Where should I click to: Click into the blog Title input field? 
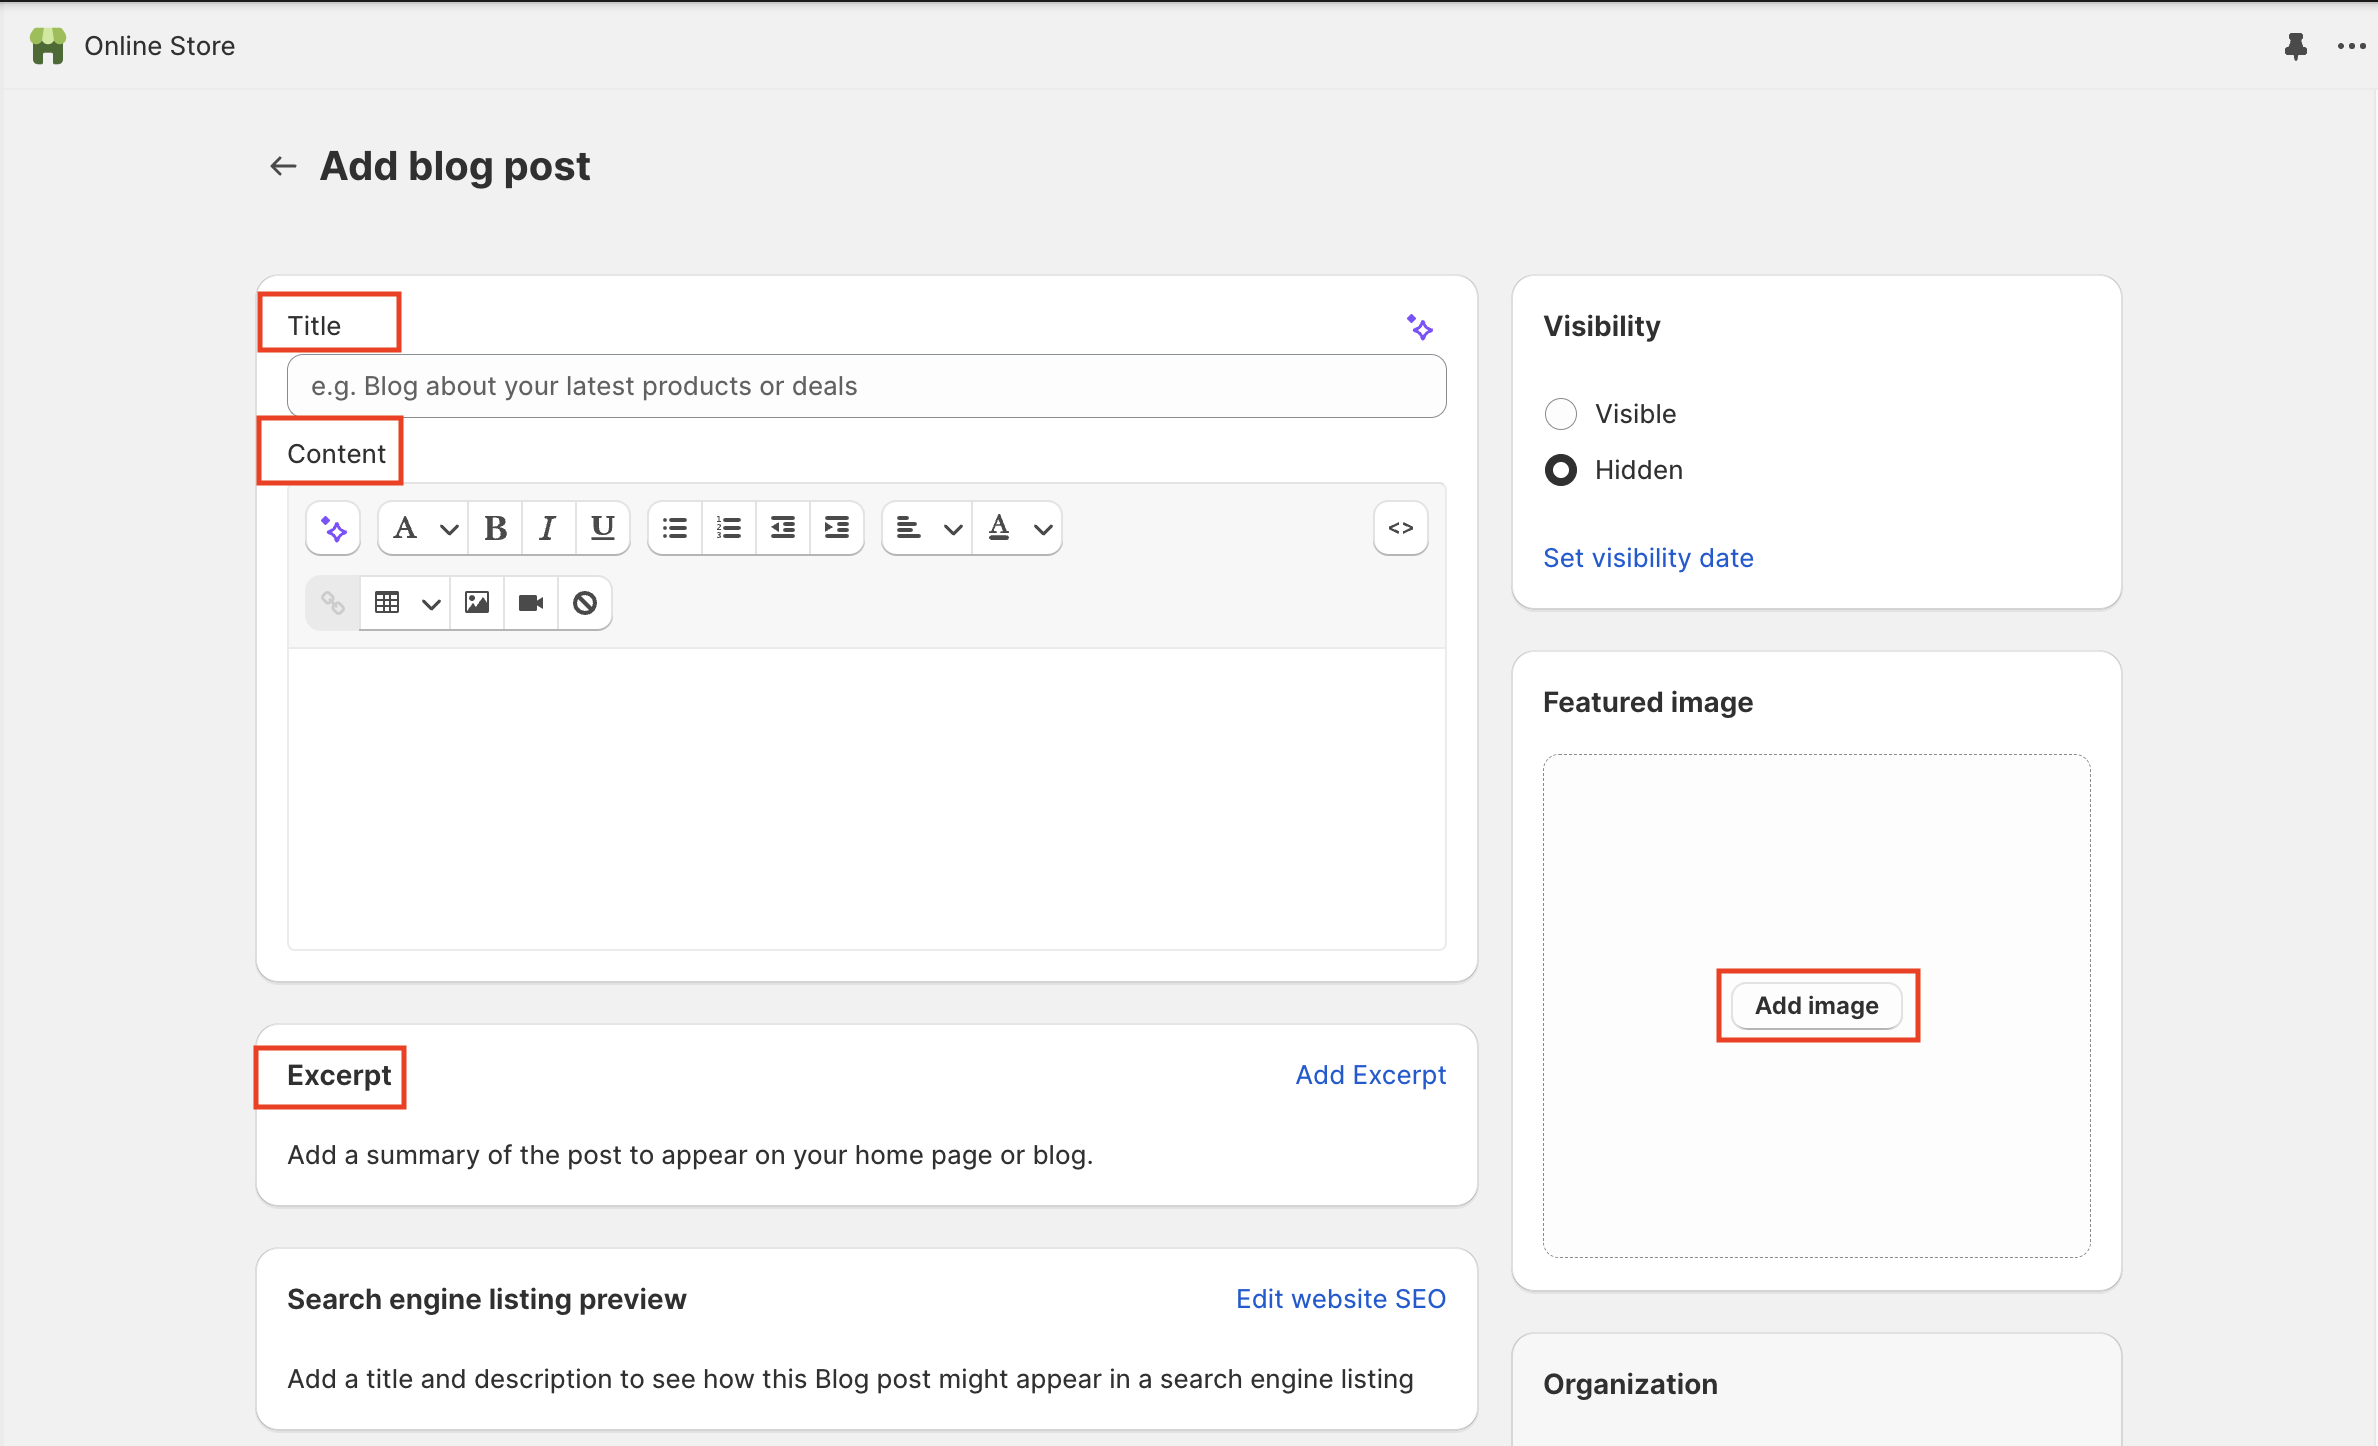click(x=866, y=386)
